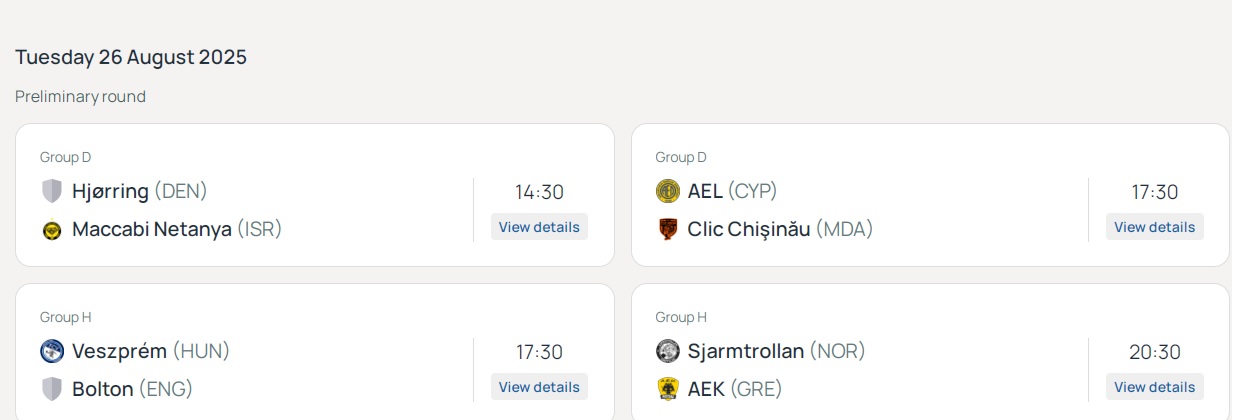The height and width of the screenshot is (420, 1233).
Task: View details for AEL vs Clic Chișinău
Action: 1154,227
